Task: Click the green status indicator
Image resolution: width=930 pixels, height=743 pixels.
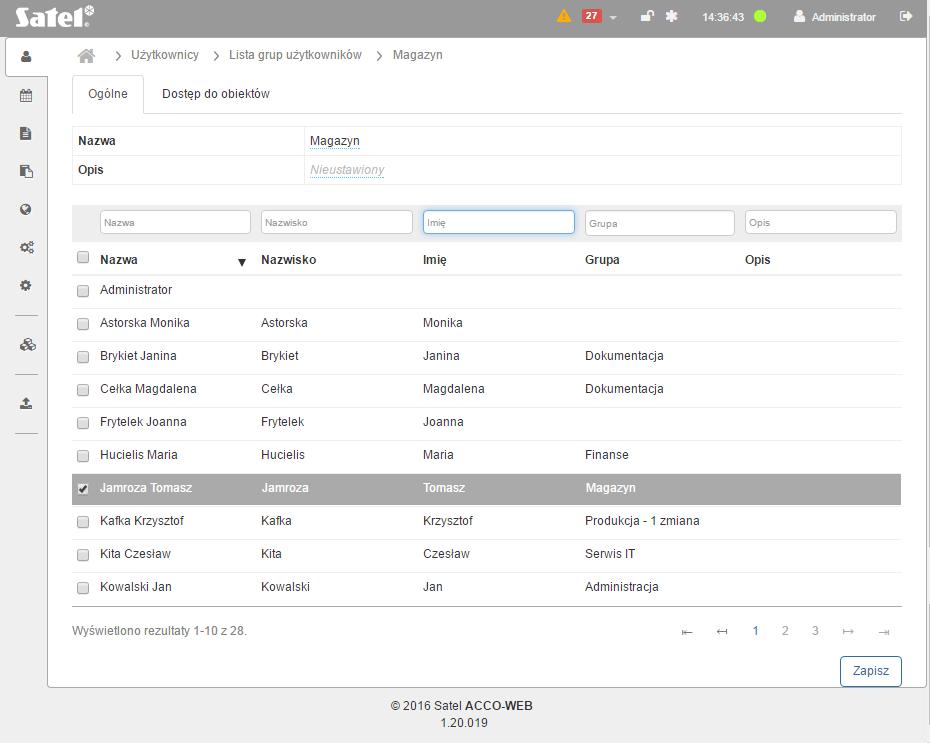Action: coord(760,17)
